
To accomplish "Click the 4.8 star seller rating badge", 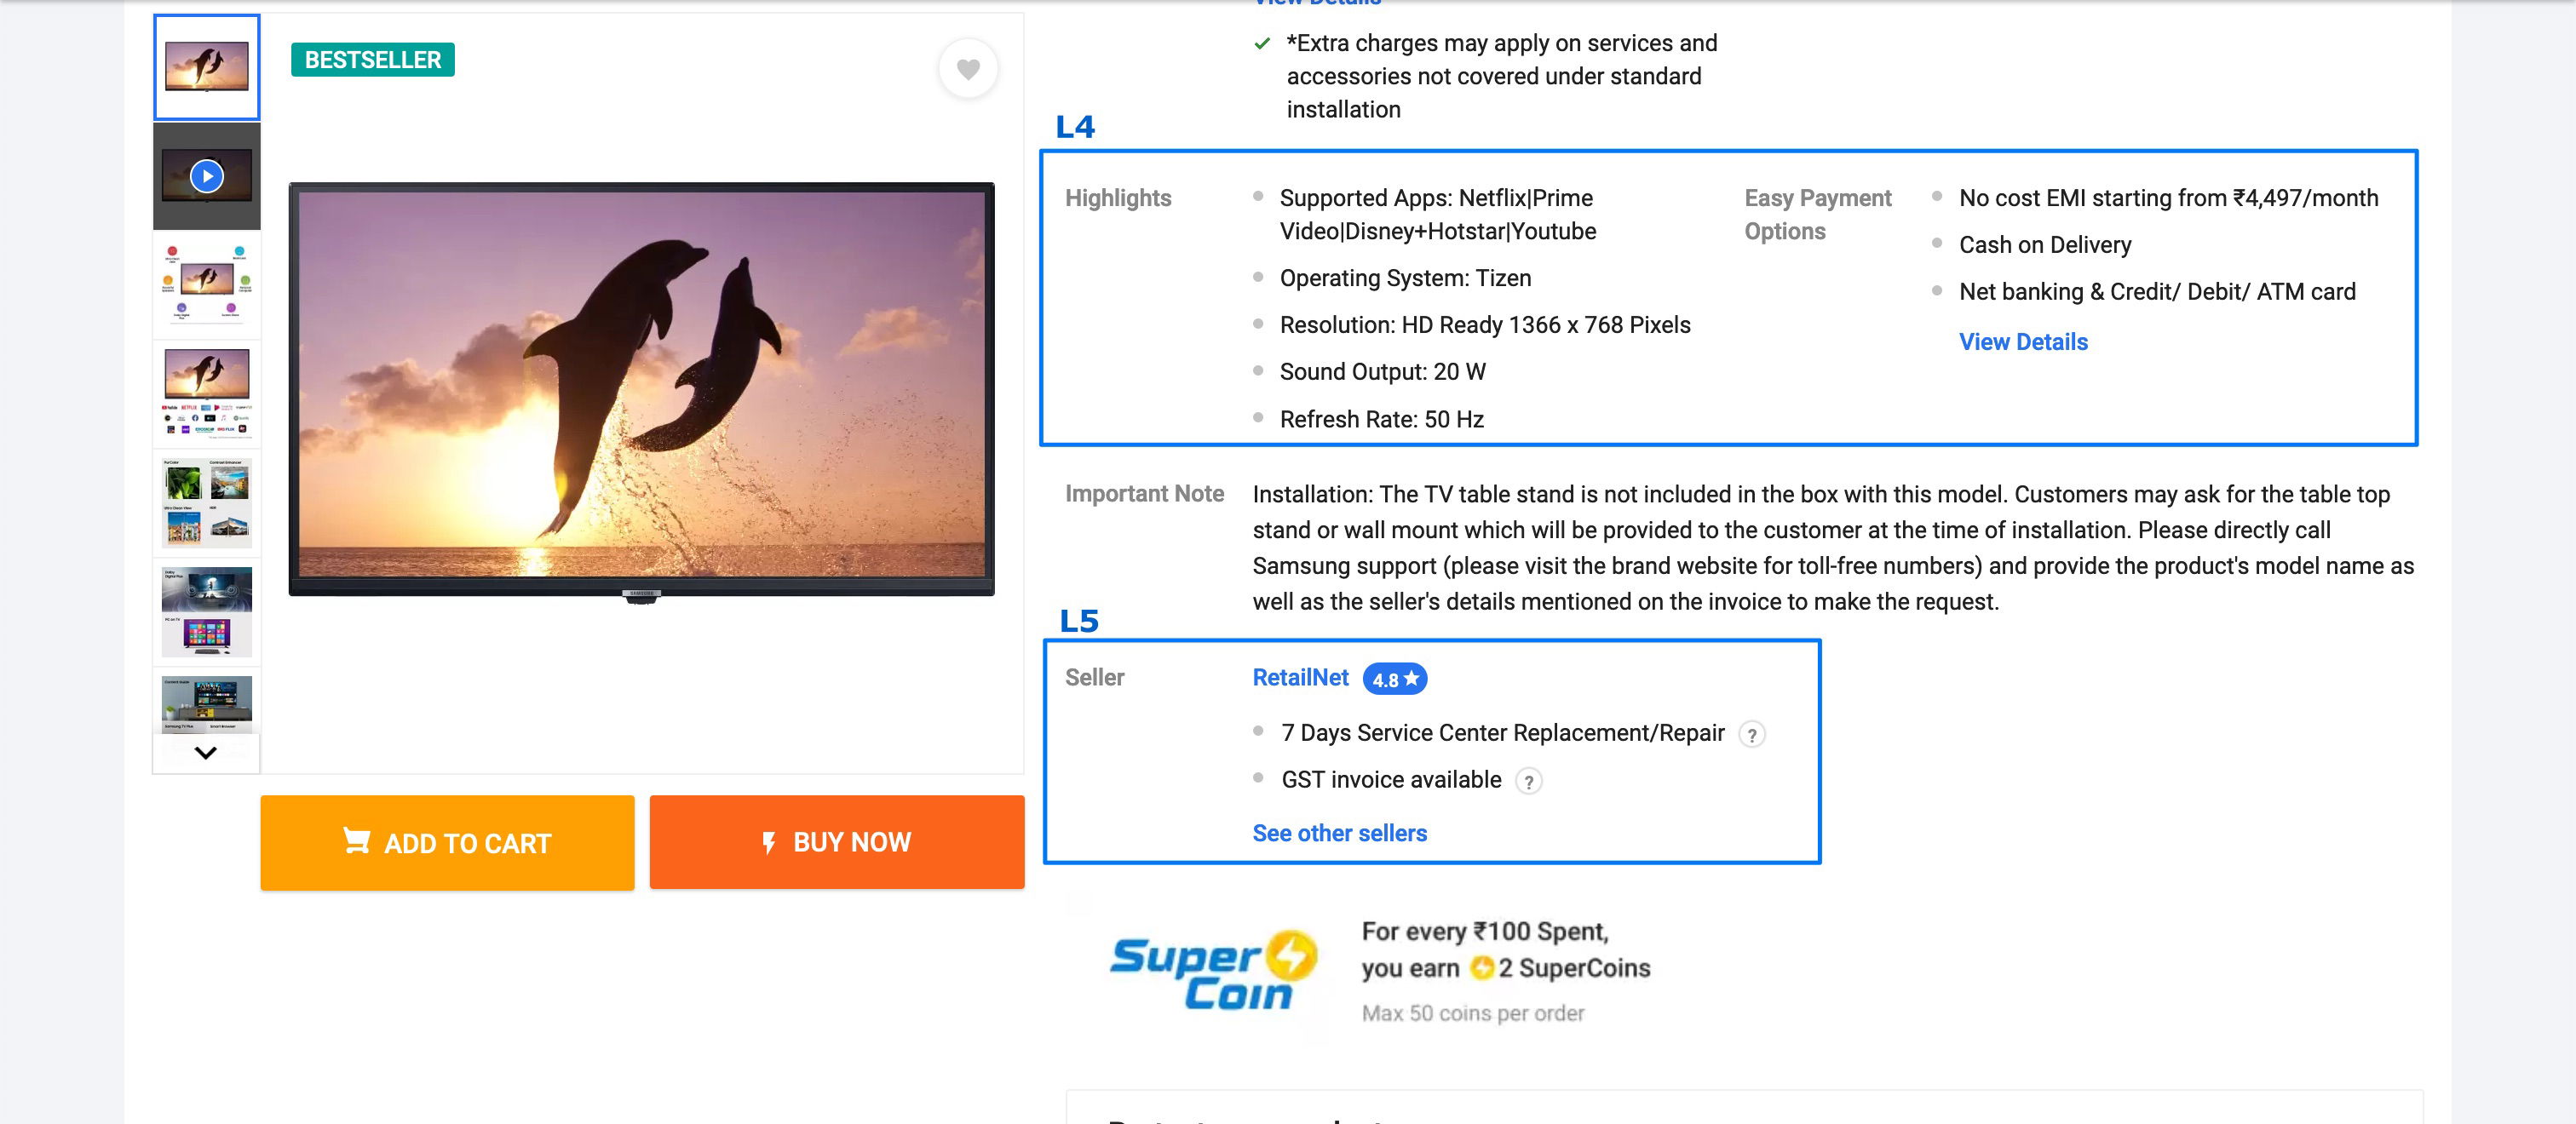I will tap(1394, 679).
